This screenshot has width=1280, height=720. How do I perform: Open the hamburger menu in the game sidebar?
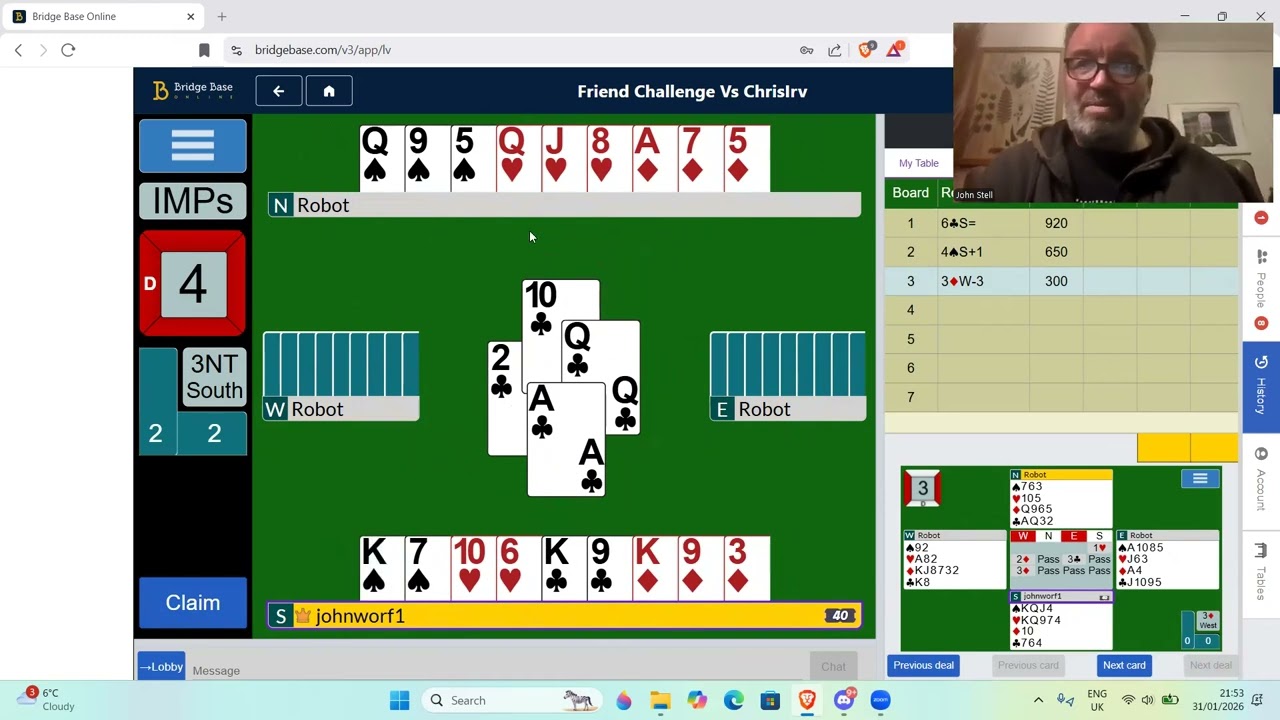point(192,146)
